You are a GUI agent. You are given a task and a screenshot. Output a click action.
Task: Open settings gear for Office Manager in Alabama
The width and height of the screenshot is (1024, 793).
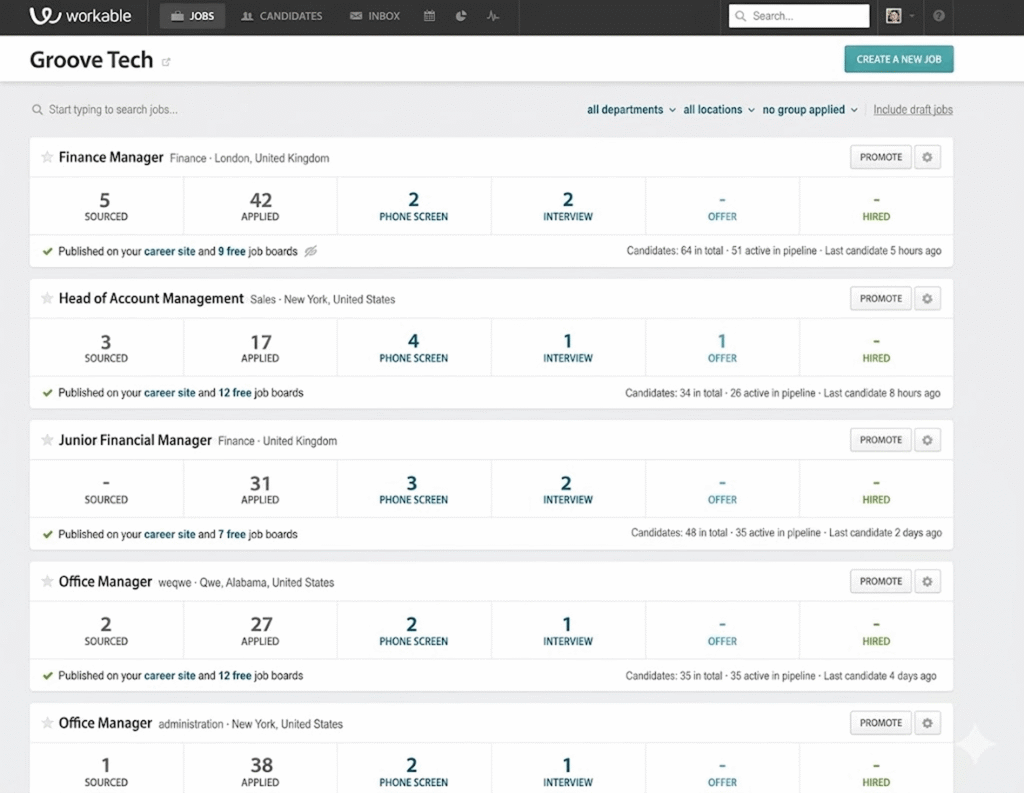click(927, 581)
